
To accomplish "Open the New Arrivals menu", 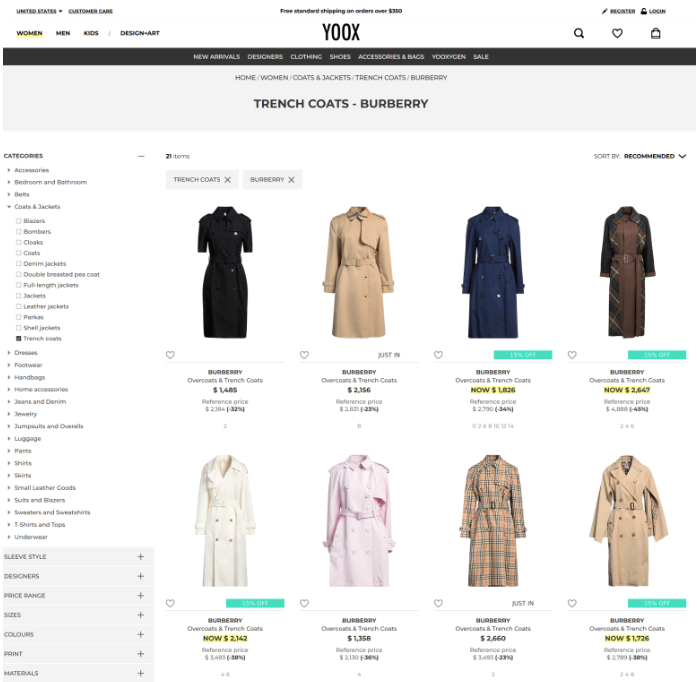I will pyautogui.click(x=215, y=57).
